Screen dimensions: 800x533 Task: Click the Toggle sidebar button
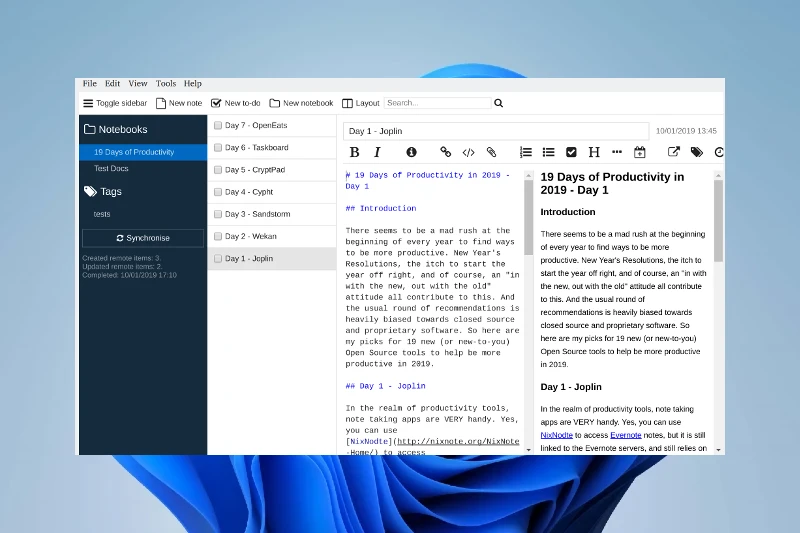(115, 103)
